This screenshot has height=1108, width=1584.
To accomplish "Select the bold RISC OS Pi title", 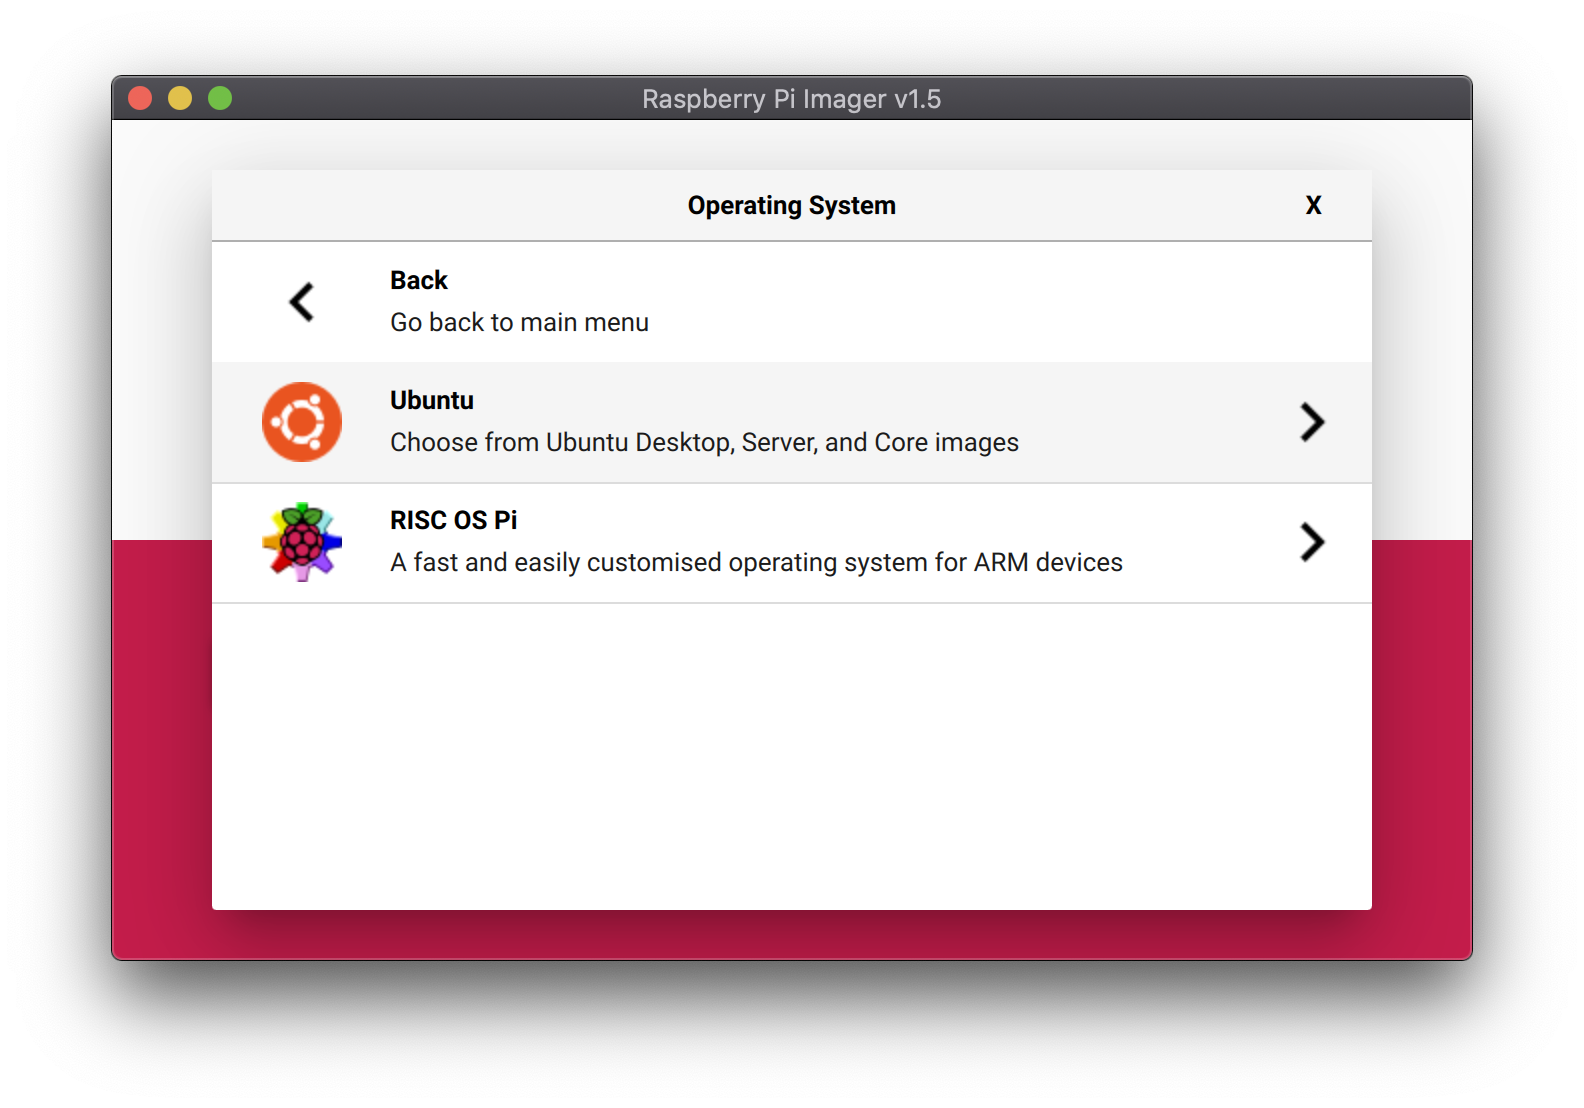I will tap(453, 520).
